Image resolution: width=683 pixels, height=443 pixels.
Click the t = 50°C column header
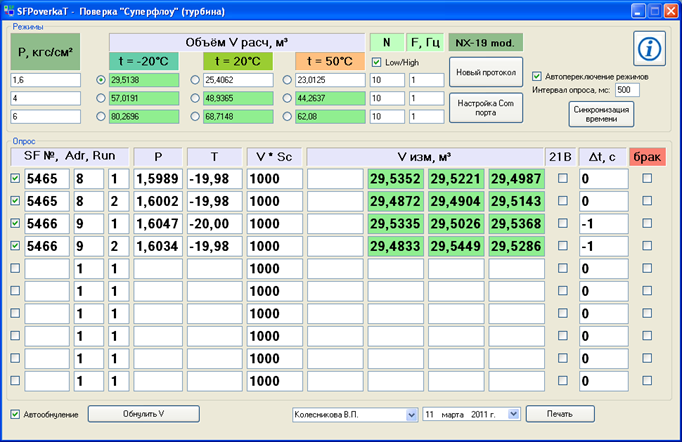(330, 61)
